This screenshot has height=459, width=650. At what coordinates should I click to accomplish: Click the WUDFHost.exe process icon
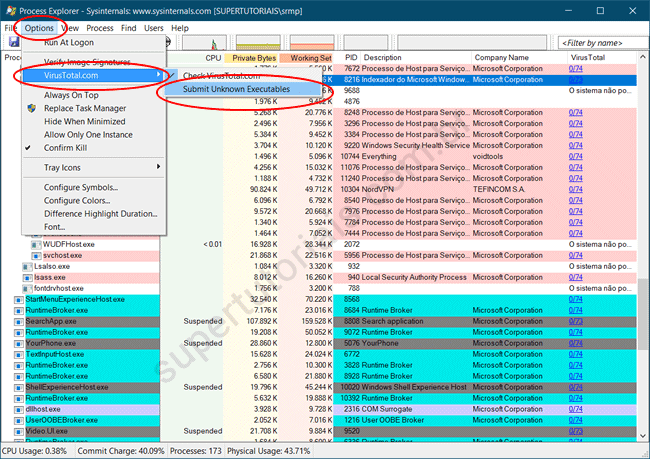(x=36, y=243)
